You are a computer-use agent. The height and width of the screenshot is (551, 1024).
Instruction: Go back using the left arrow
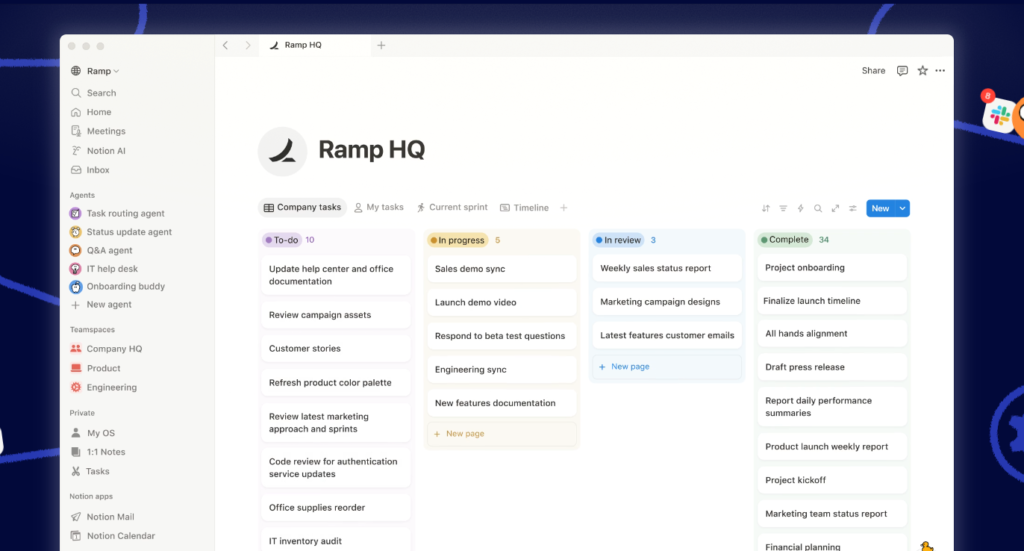(225, 45)
